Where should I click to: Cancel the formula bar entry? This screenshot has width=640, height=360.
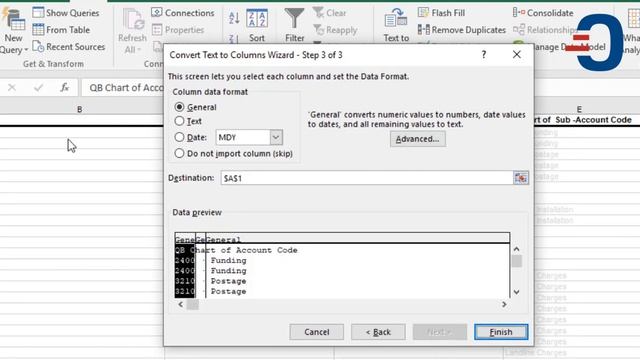(x=12, y=87)
